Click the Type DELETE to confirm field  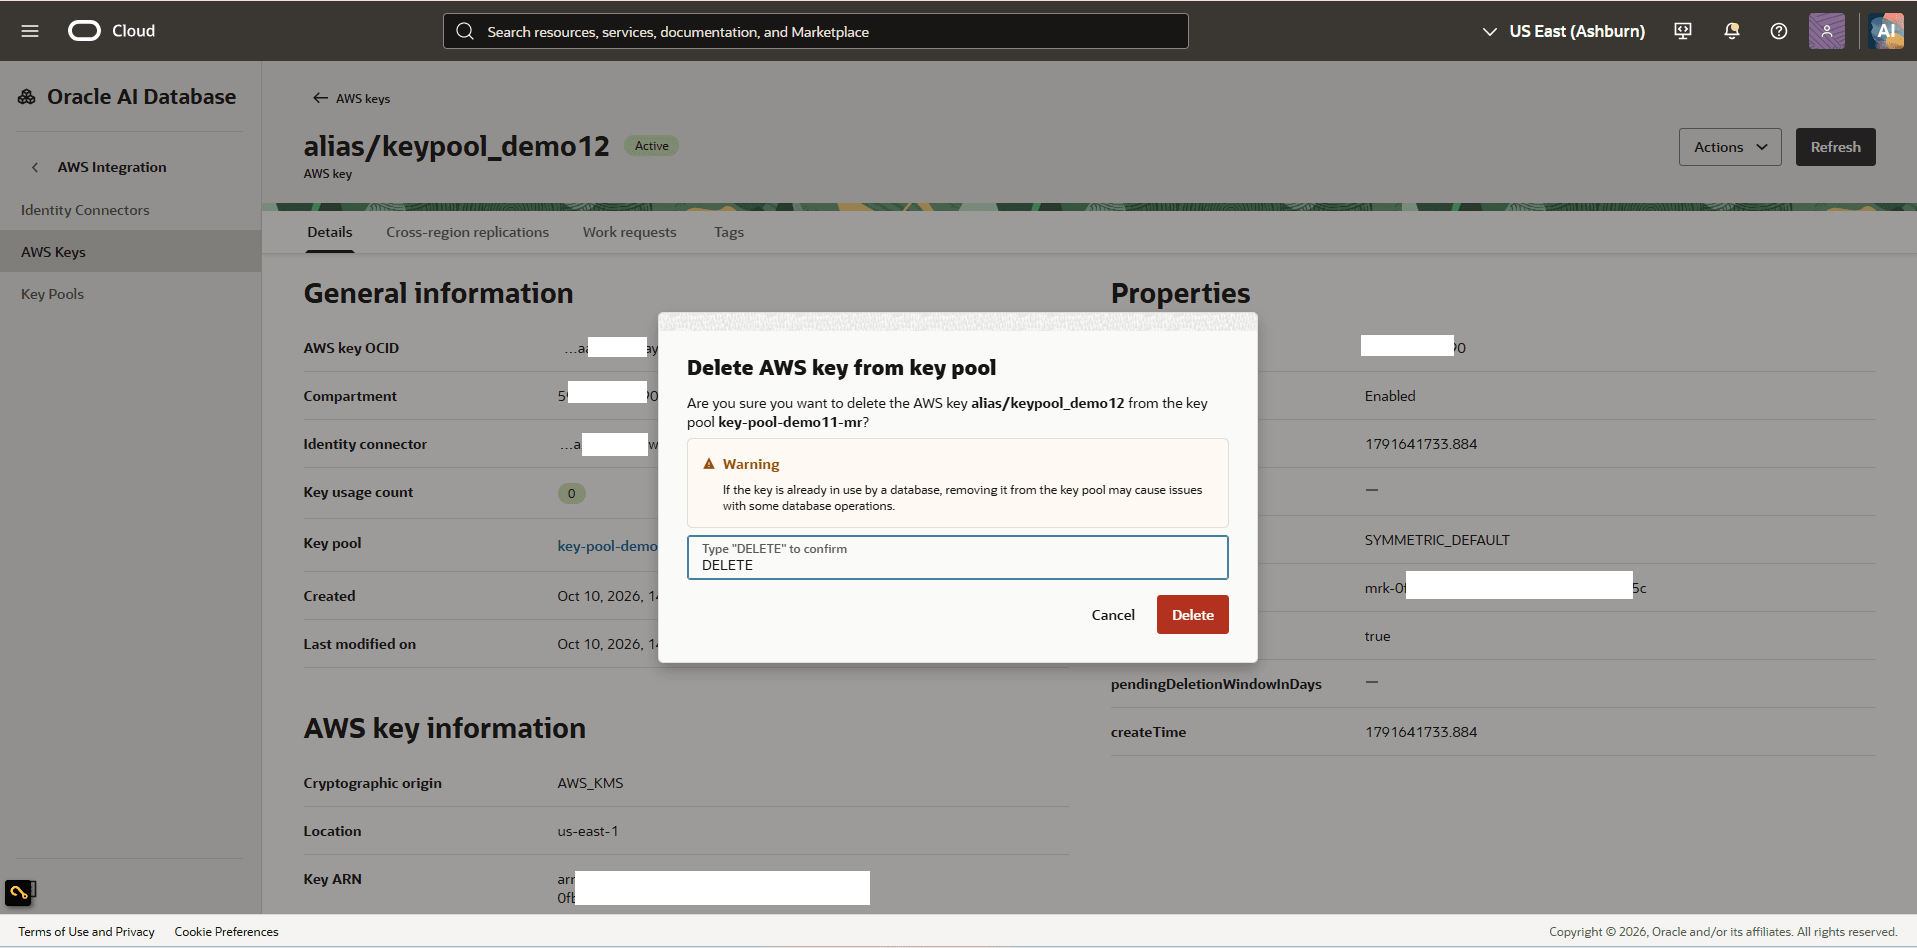click(957, 557)
